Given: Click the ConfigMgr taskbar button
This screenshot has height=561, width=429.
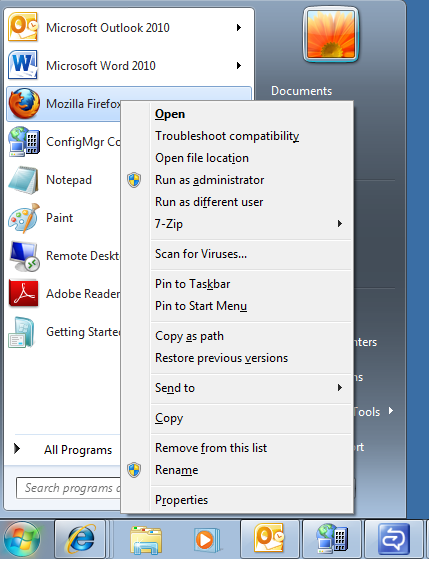Looking at the screenshot, I should (332, 538).
